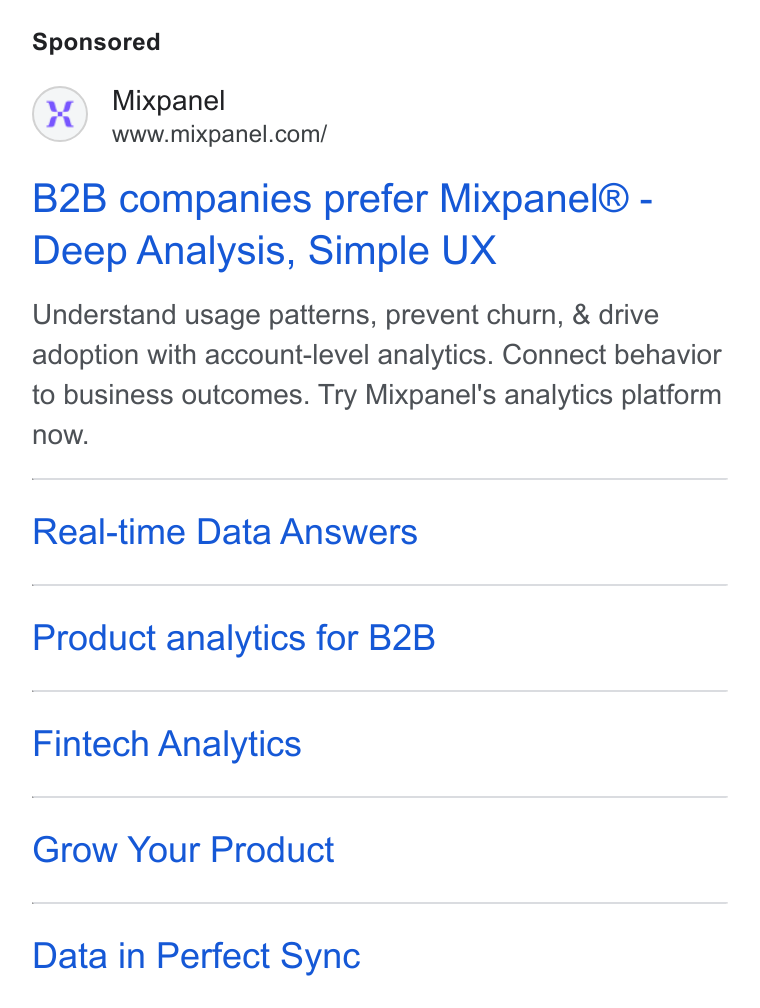This screenshot has height=1008, width=760.
Task: Click 'account-level analytics' in the description
Action: (x=349, y=355)
